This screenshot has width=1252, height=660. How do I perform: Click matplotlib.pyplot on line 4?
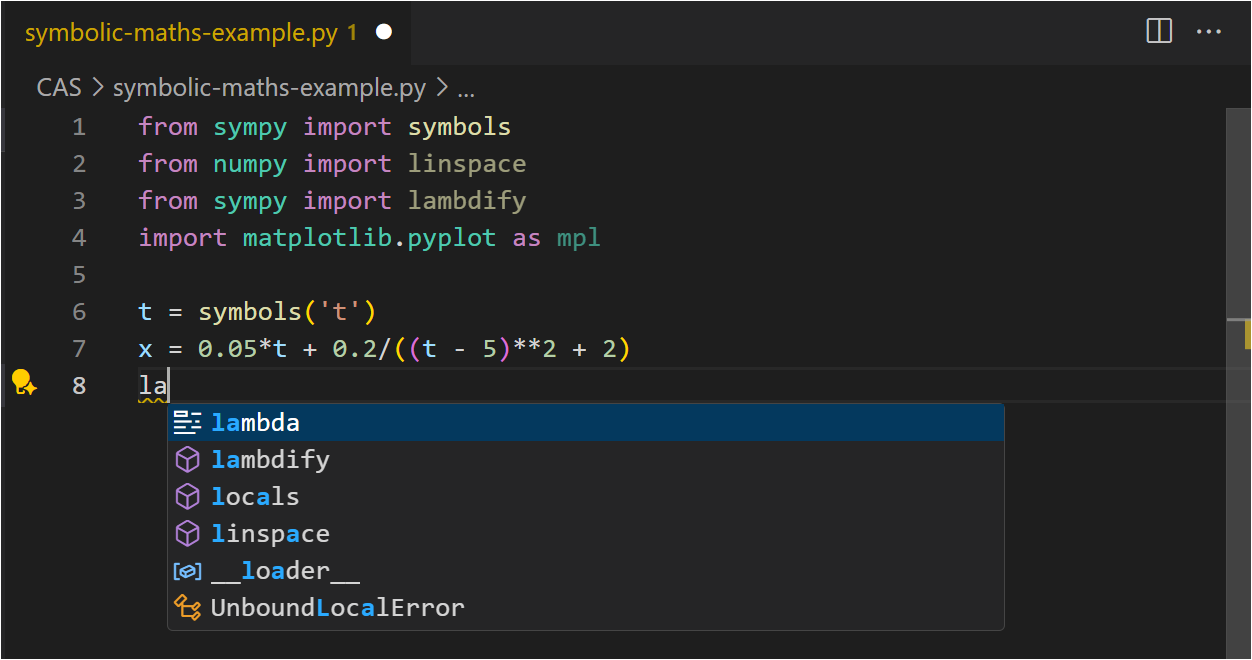pyautogui.click(x=369, y=238)
